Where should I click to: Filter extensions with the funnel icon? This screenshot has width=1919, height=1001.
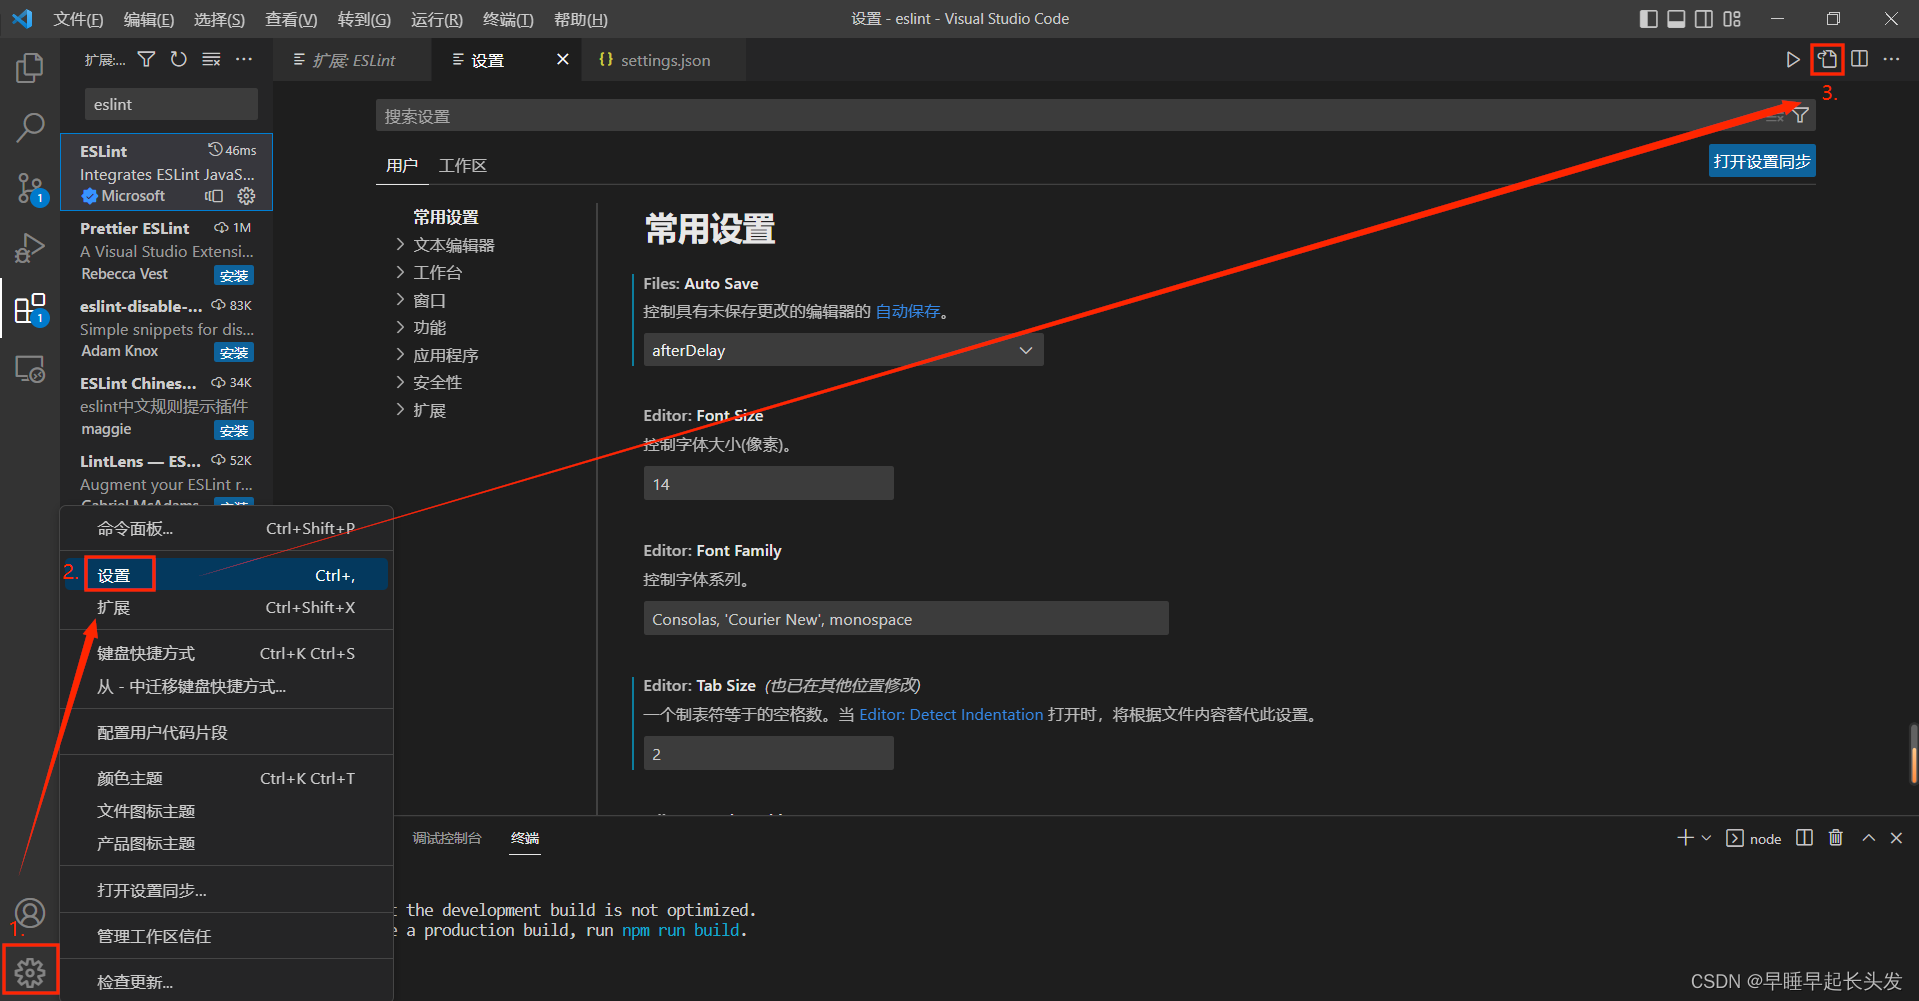point(146,60)
